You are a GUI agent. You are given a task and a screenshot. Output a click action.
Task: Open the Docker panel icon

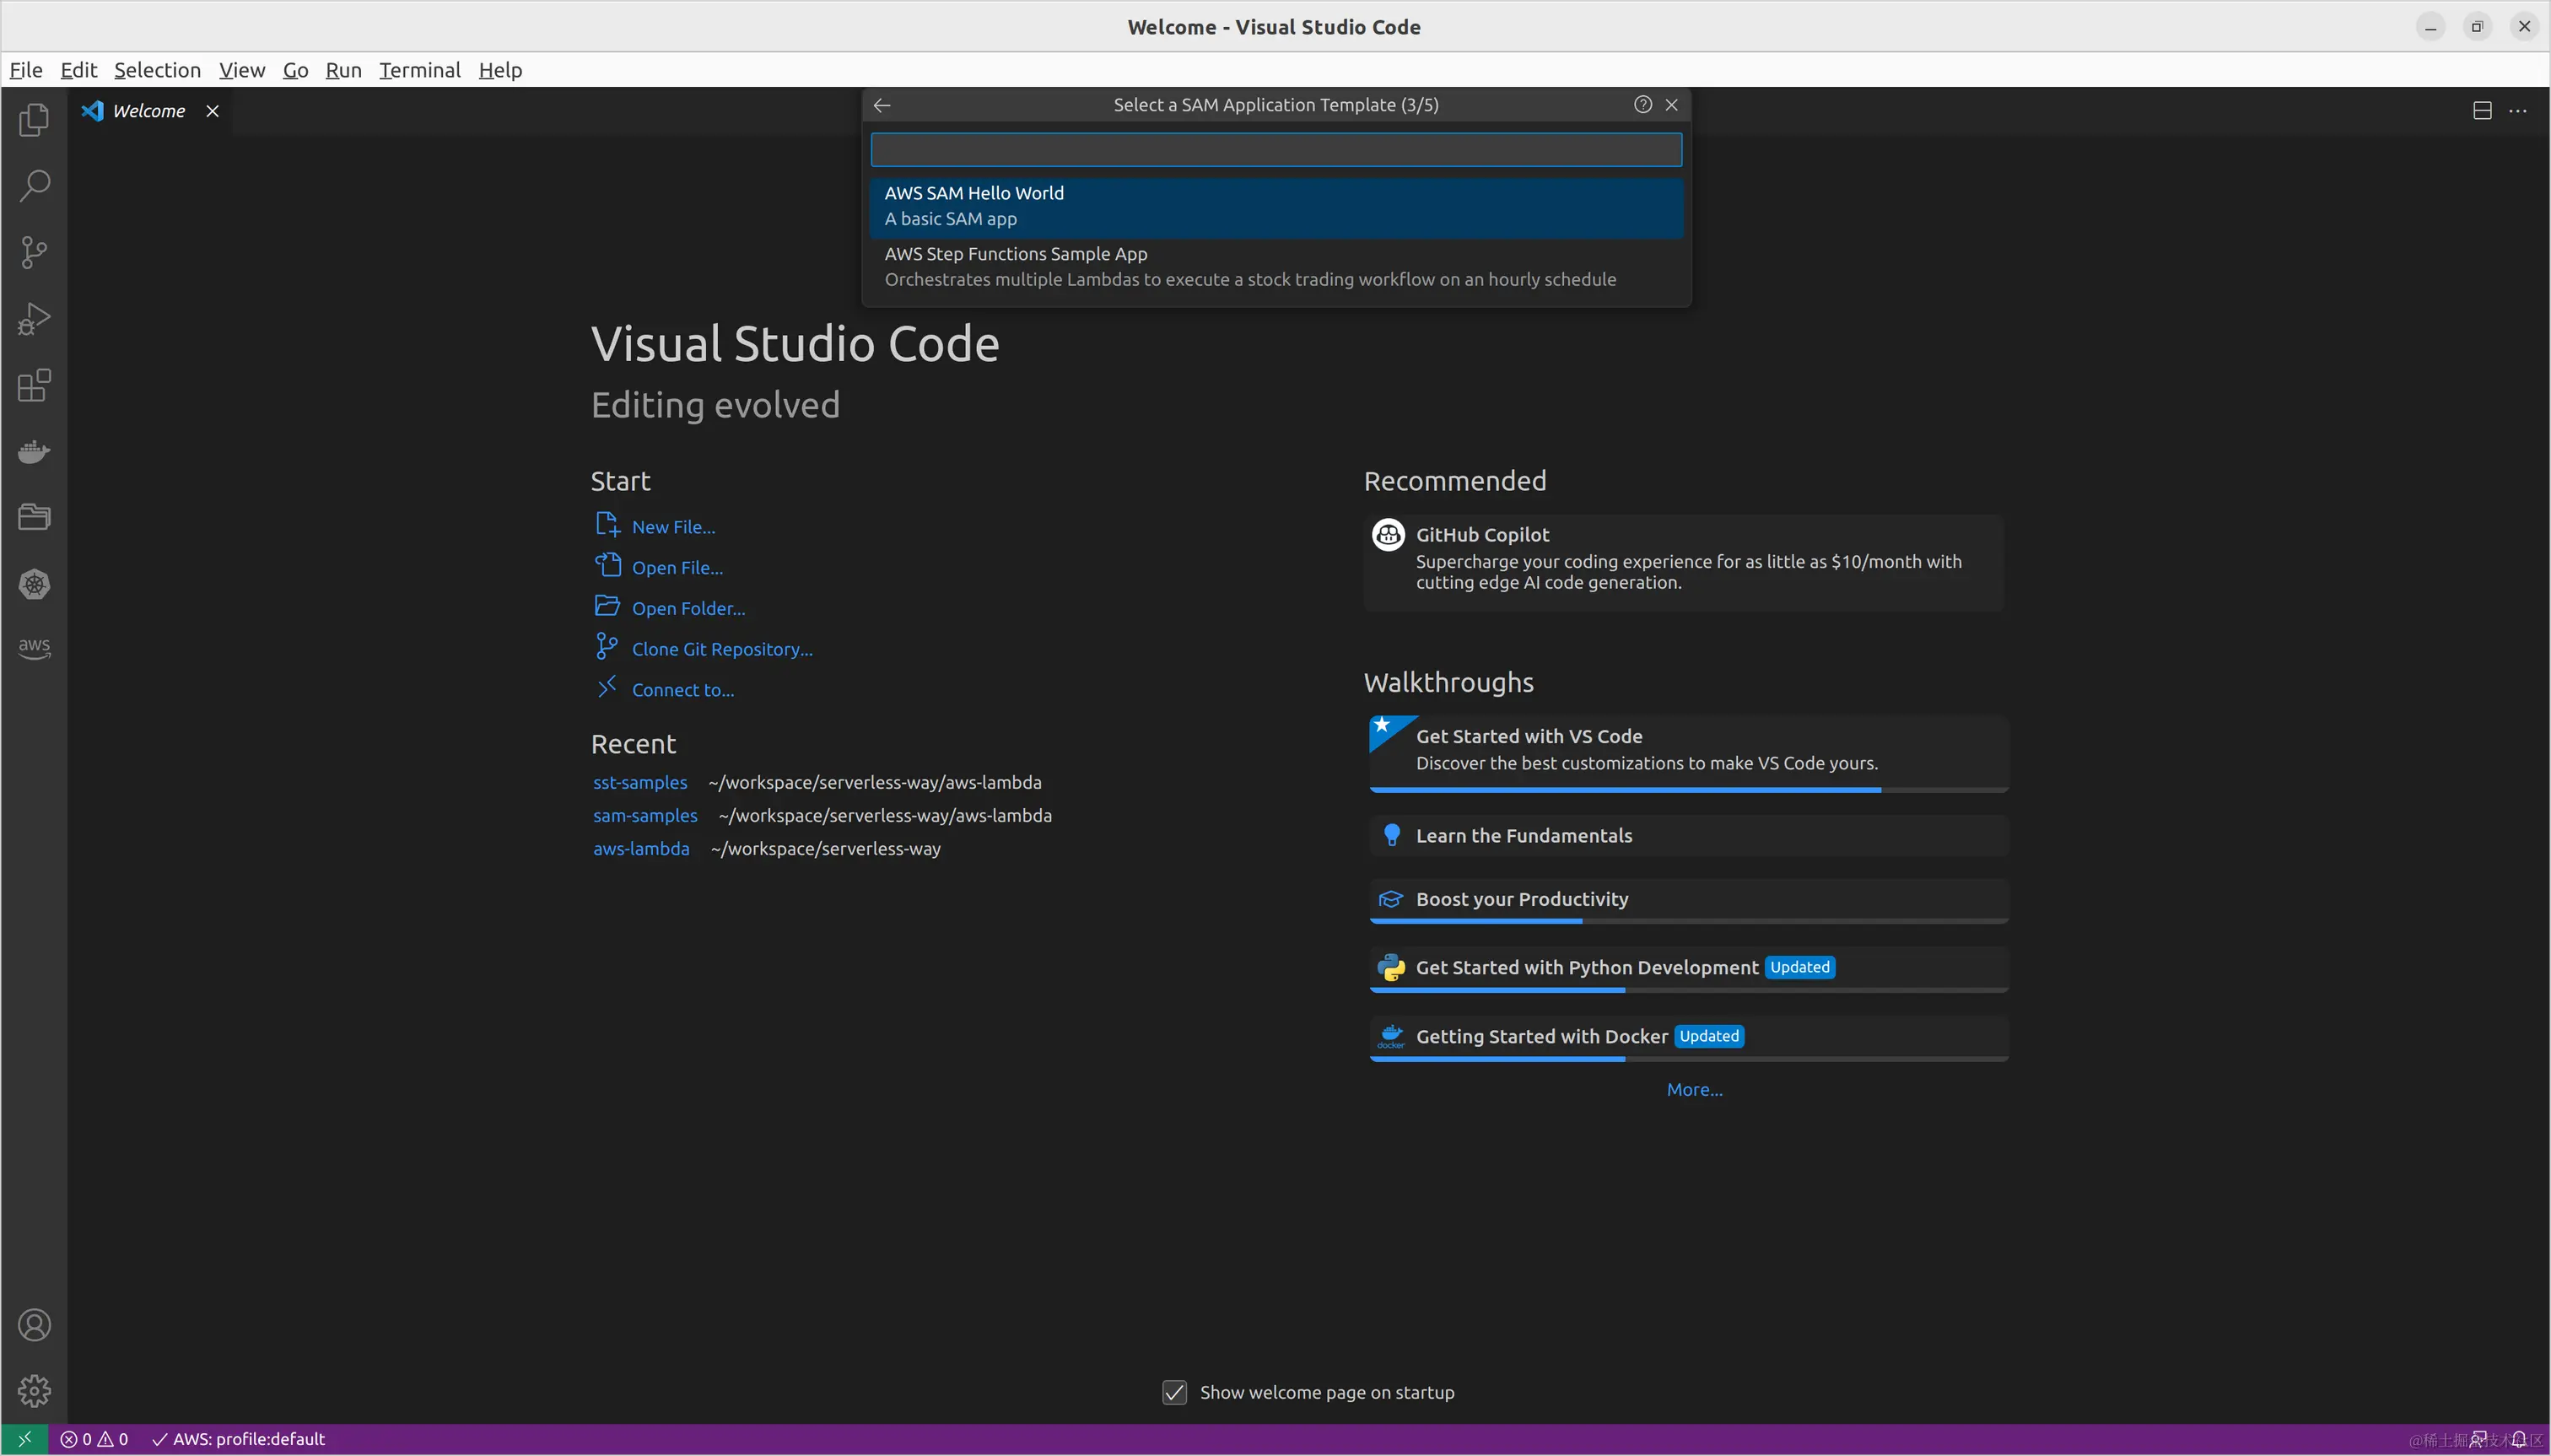click(34, 452)
